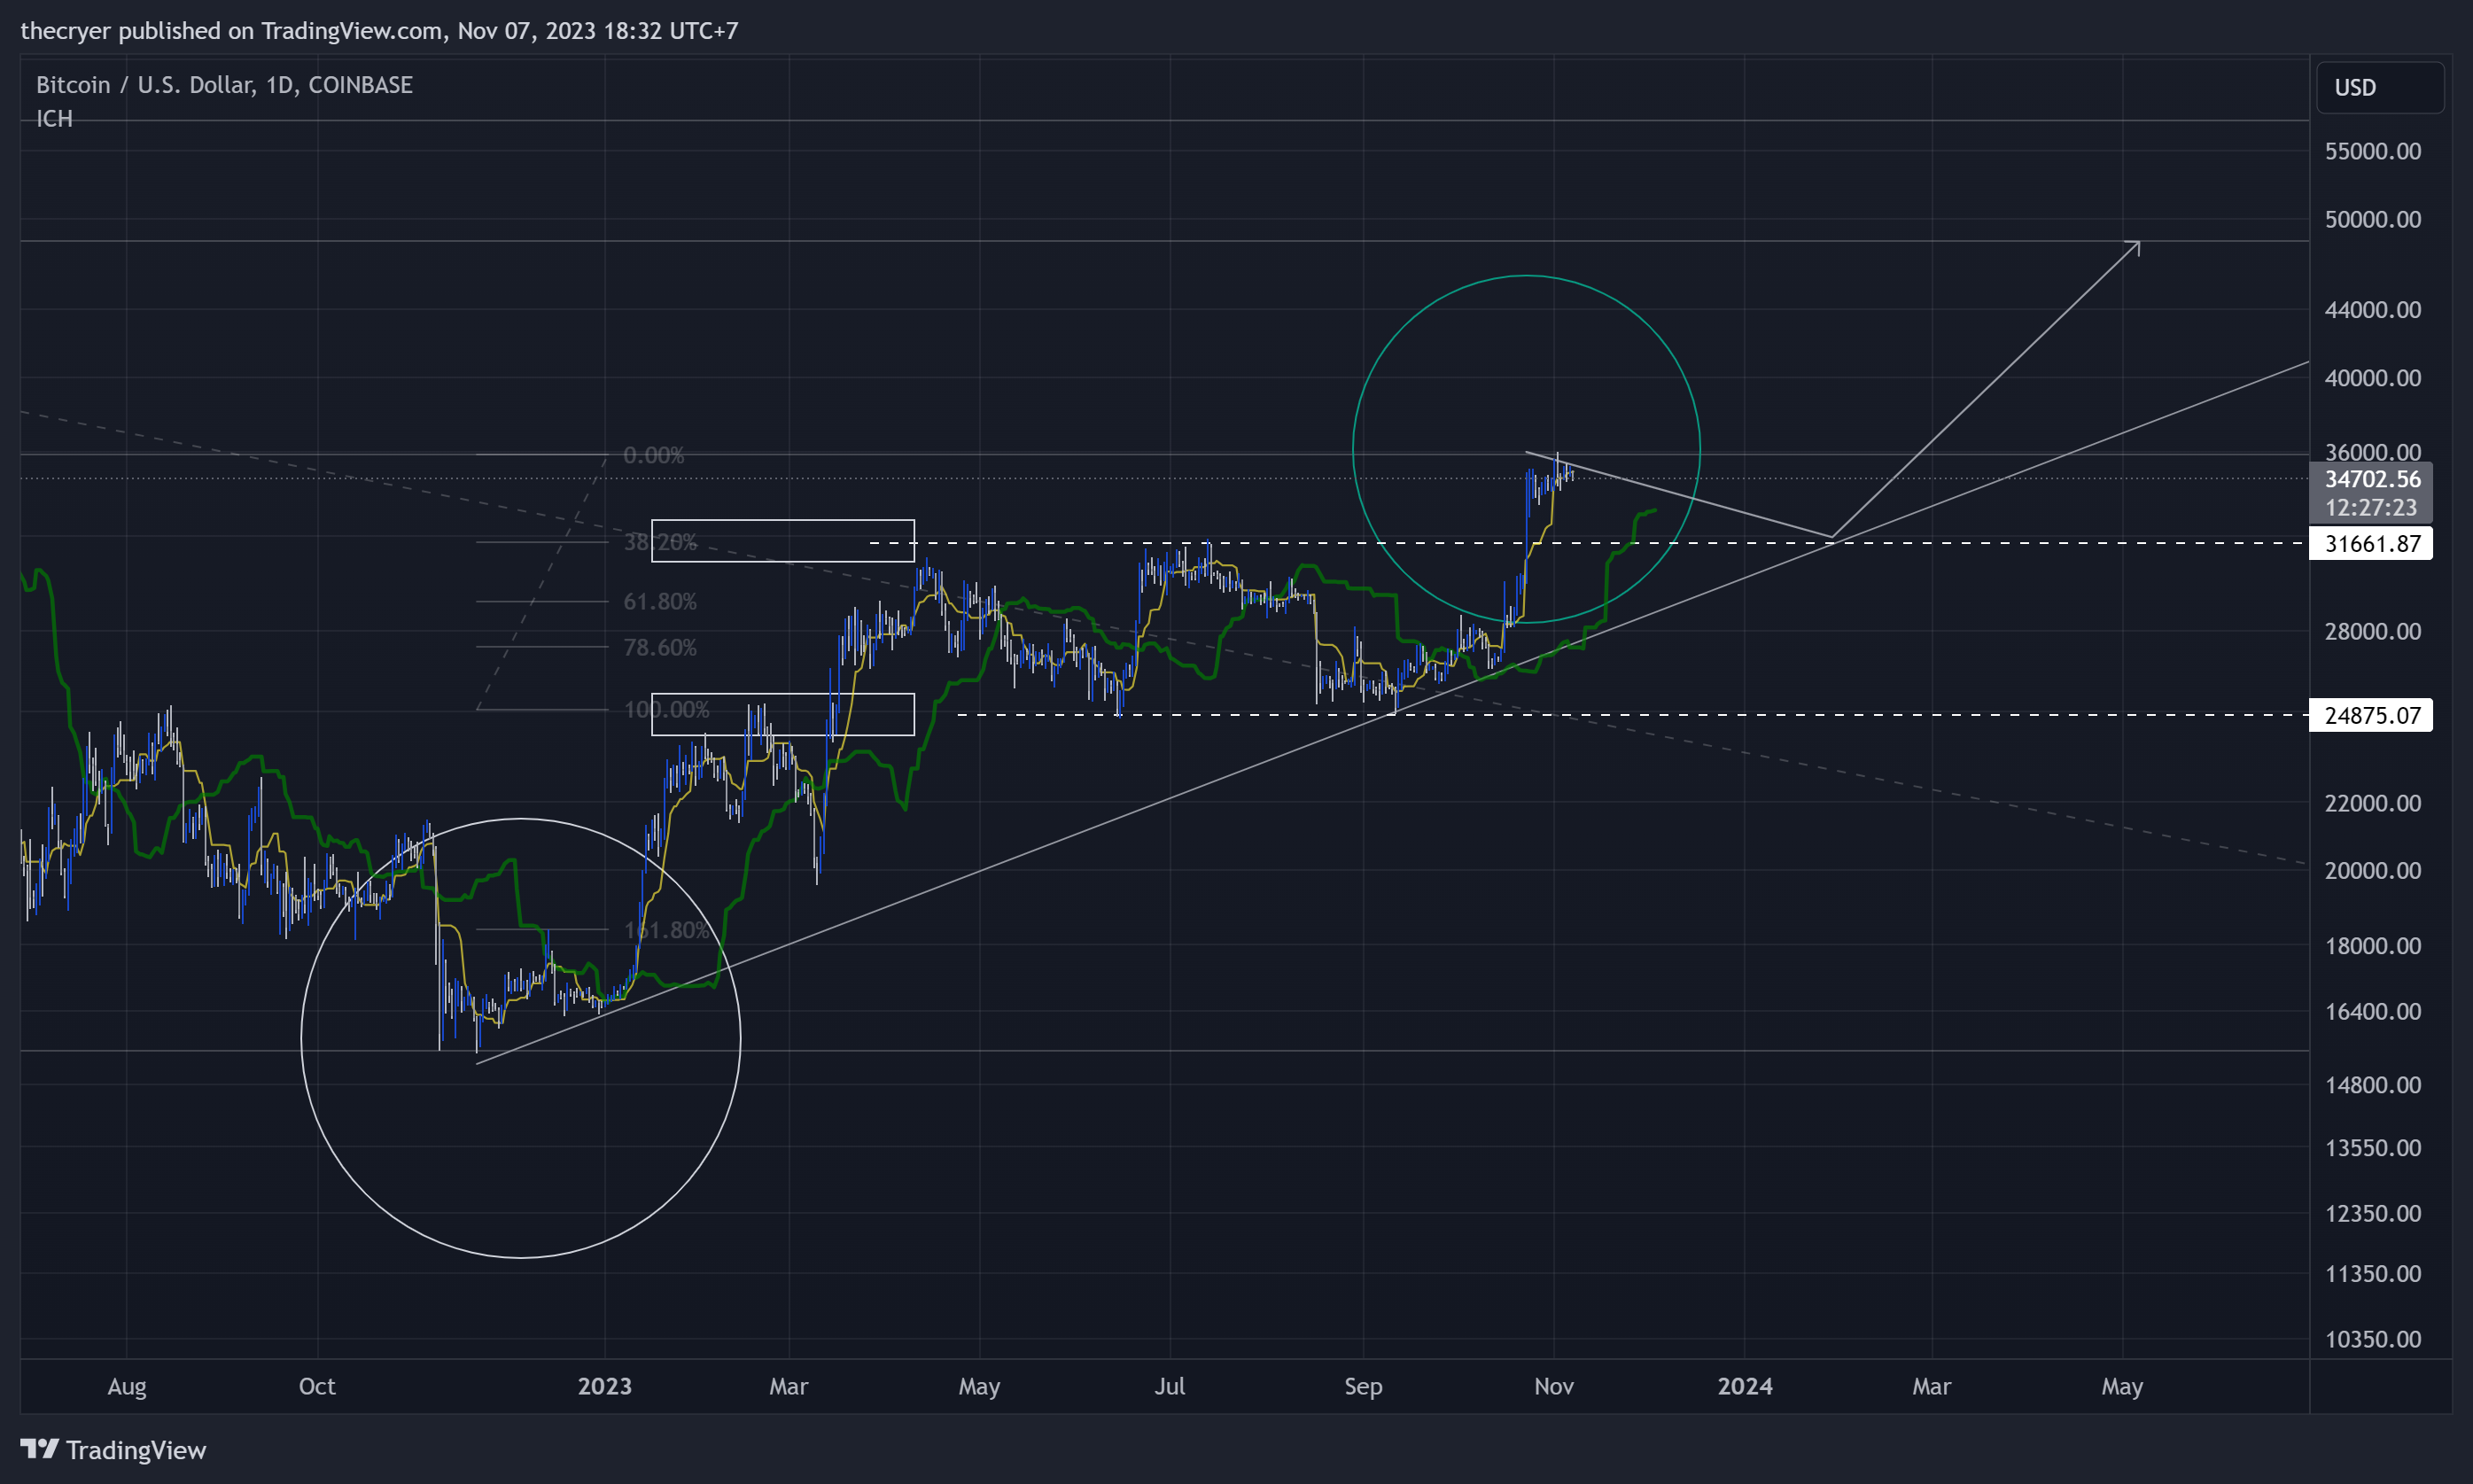This screenshot has height=1484, width=2473.
Task: Click the thecryer published header text
Action: [379, 31]
